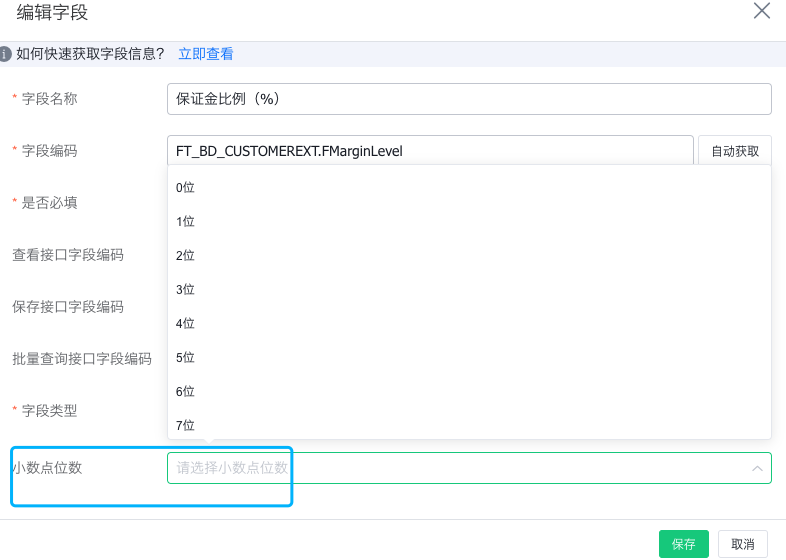Click the 查看接口字段编码 label
The image size is (786, 560).
(68, 255)
